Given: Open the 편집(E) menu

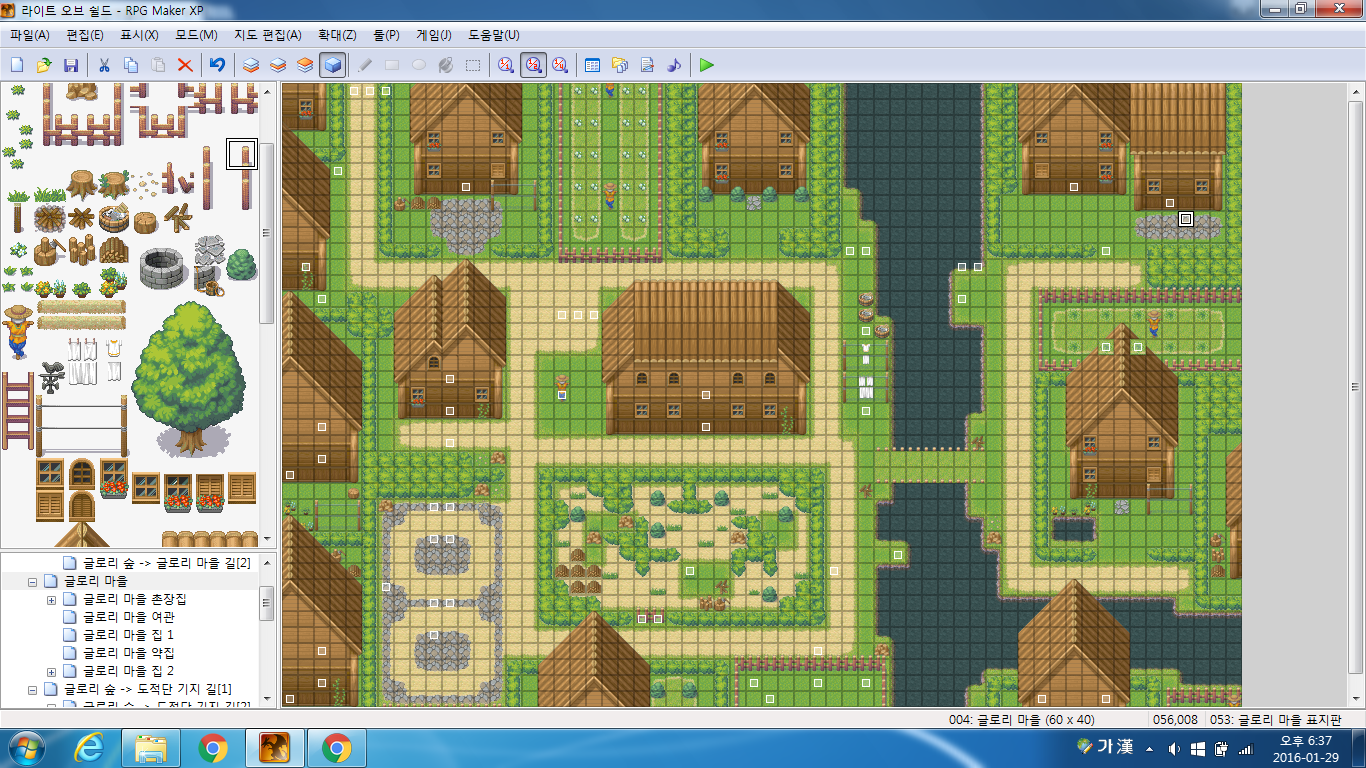Looking at the screenshot, I should [x=85, y=35].
